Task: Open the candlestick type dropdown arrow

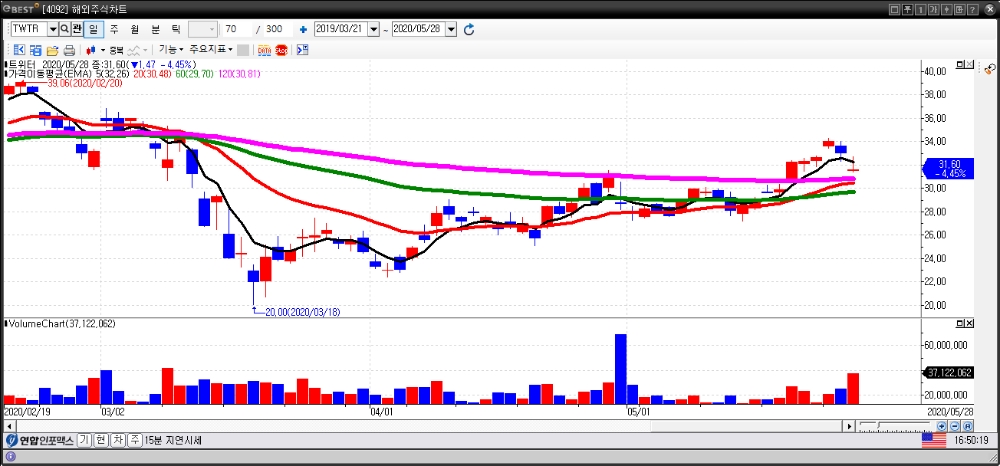Action: [102, 50]
